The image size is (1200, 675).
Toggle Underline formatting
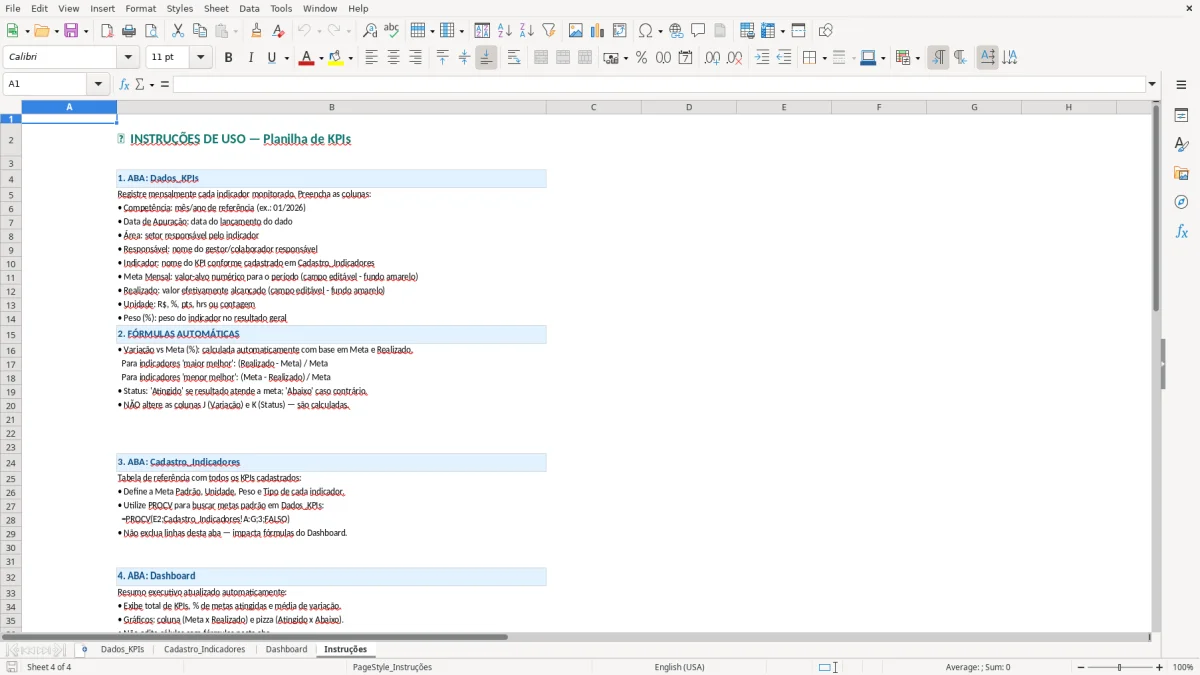(271, 58)
